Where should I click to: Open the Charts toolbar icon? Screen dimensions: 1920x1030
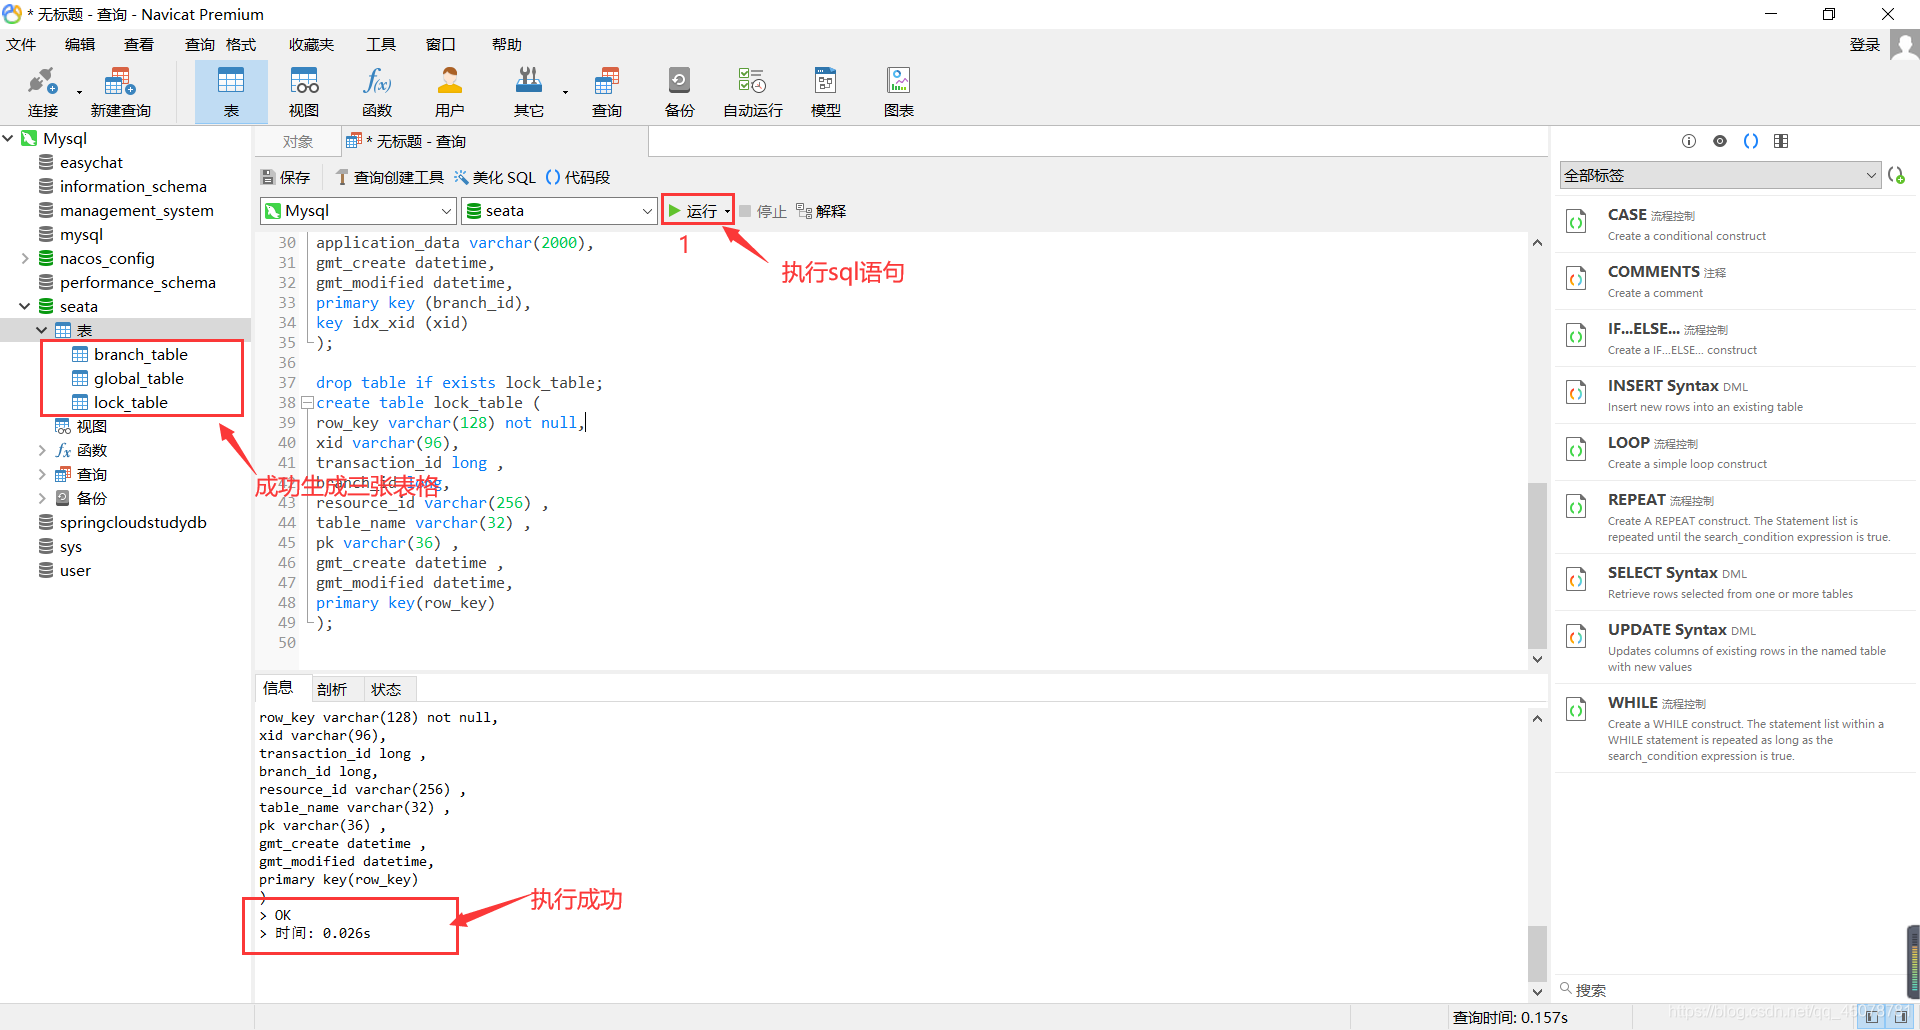pyautogui.click(x=898, y=92)
